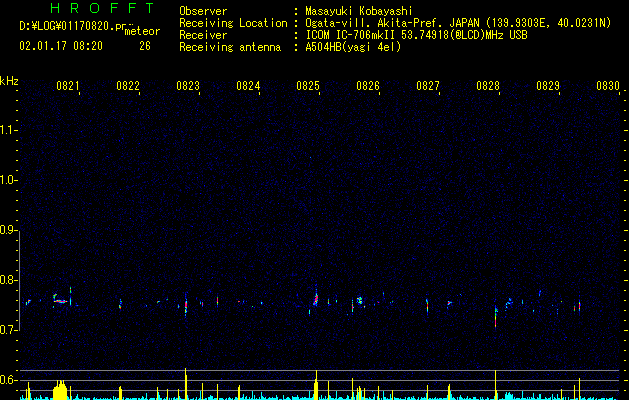Click the 0825 time marker
Image resolution: width=629 pixels, height=400 pixels.
(308, 86)
